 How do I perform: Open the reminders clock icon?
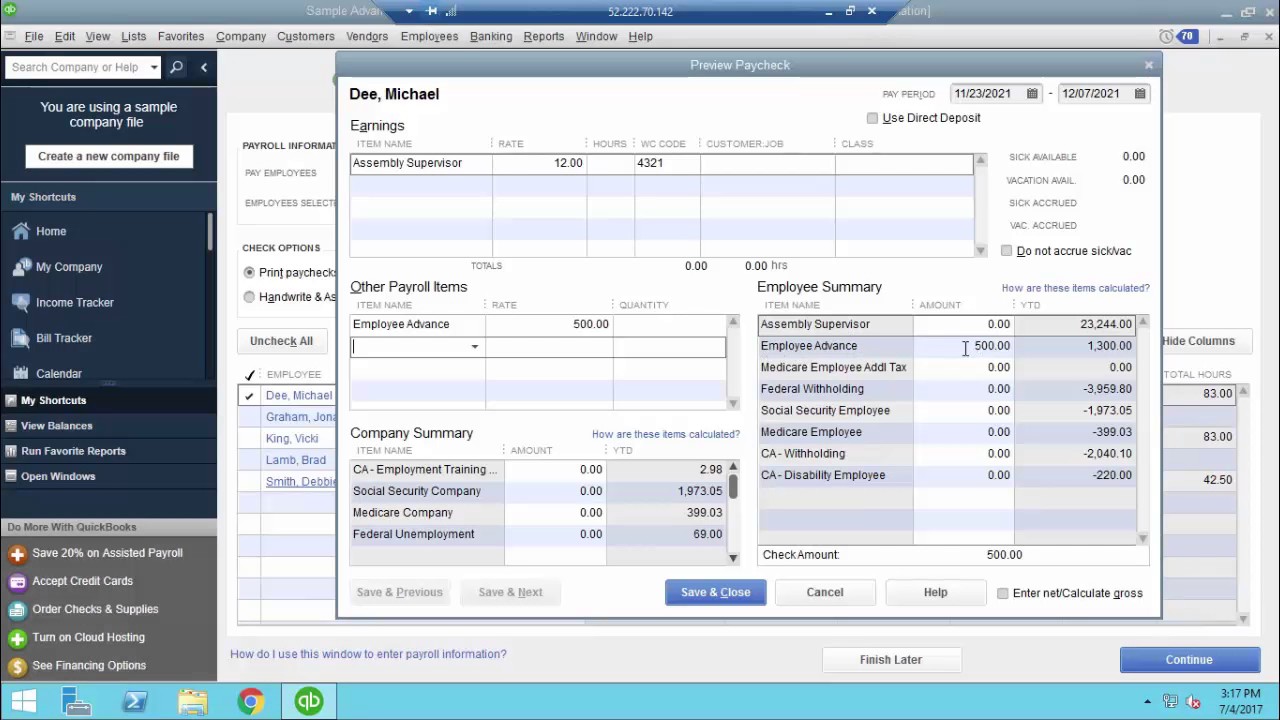point(1167,36)
